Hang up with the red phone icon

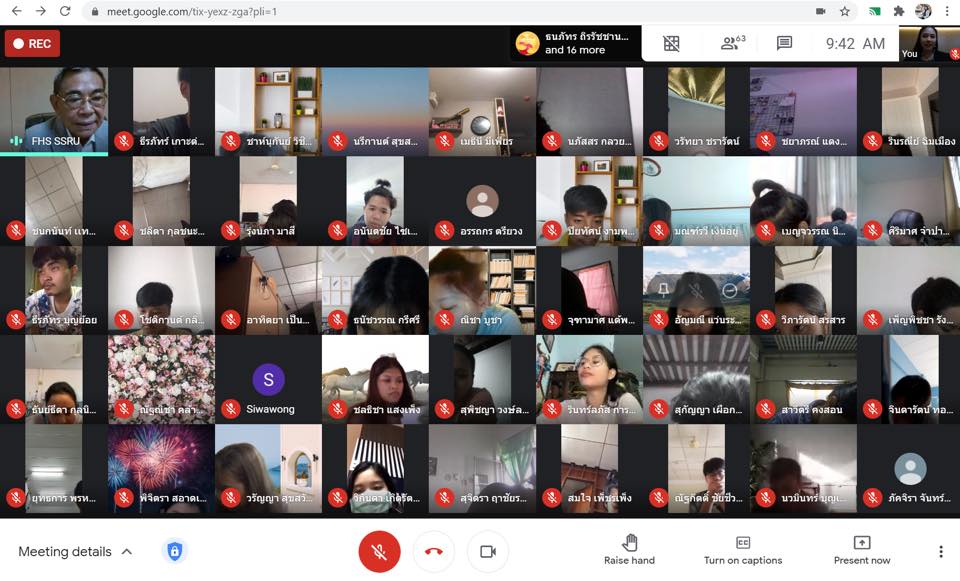(x=433, y=551)
